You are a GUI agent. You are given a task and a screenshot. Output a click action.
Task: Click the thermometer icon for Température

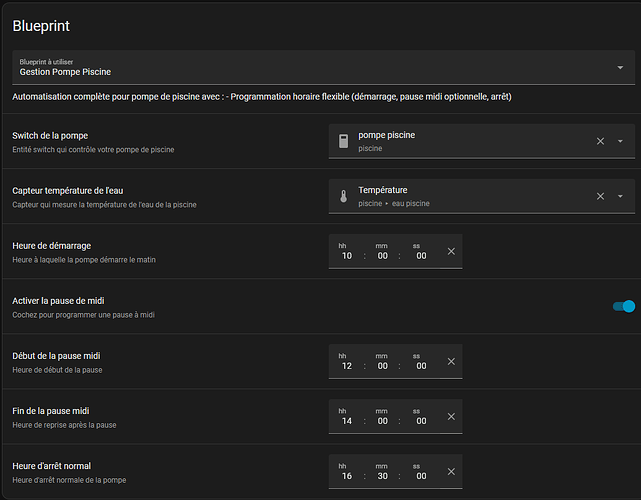(x=343, y=197)
